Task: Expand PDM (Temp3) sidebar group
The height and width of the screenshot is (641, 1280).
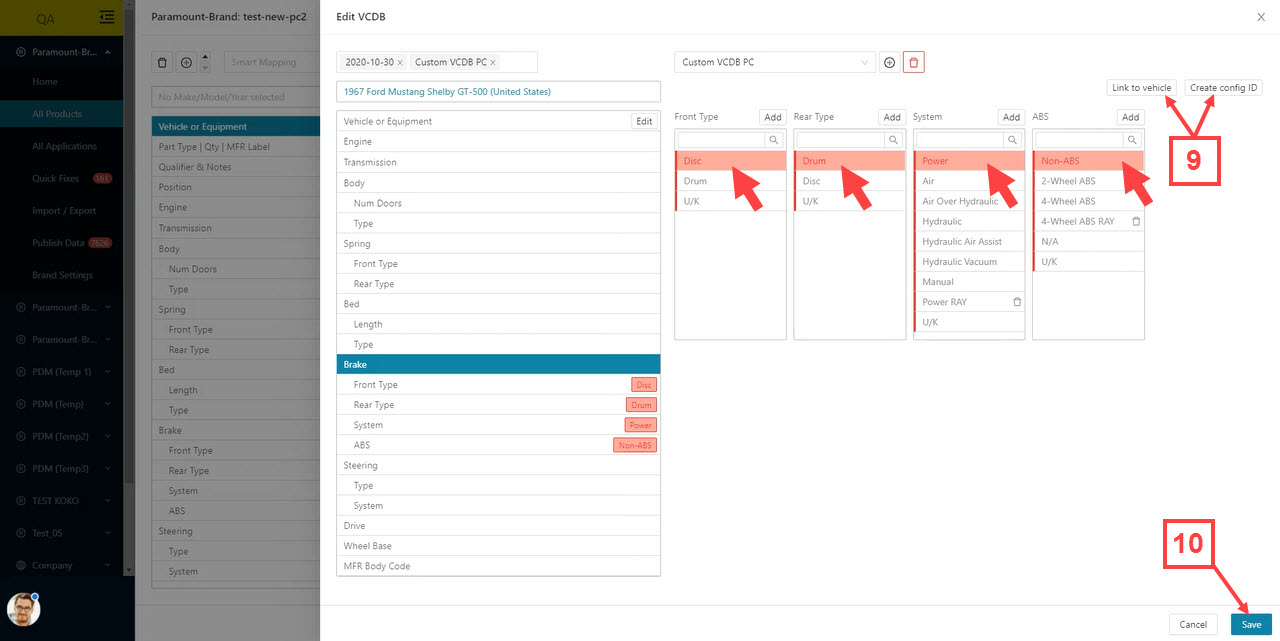Action: 107,468
